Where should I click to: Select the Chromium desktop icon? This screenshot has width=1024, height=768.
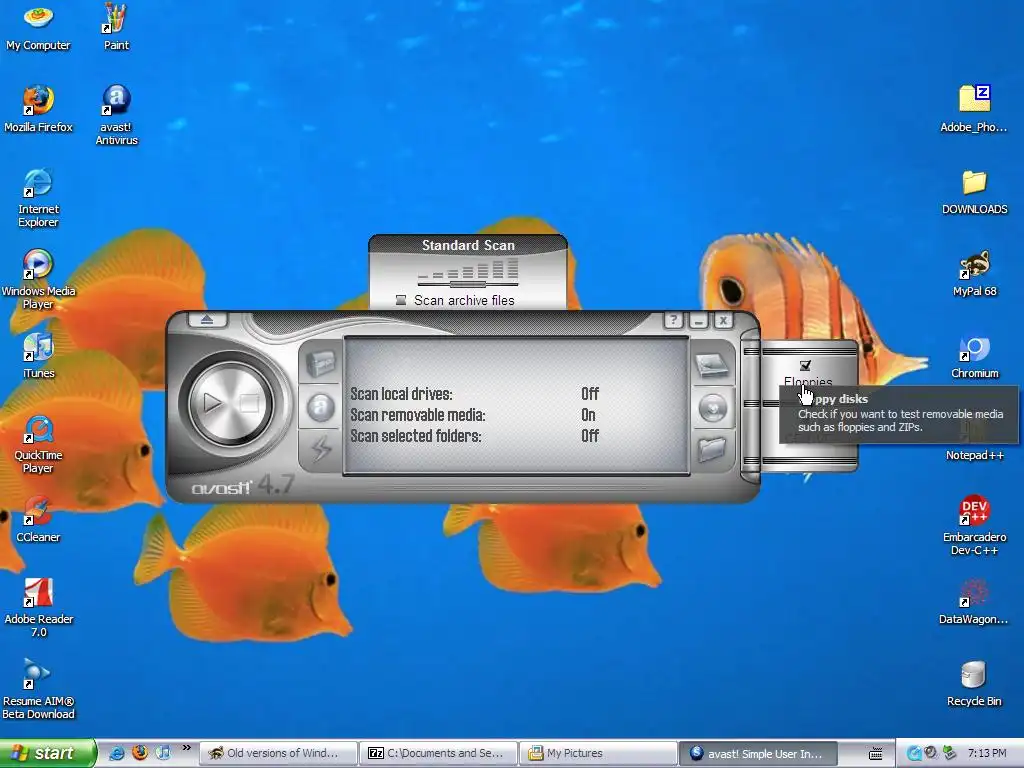coord(974,357)
